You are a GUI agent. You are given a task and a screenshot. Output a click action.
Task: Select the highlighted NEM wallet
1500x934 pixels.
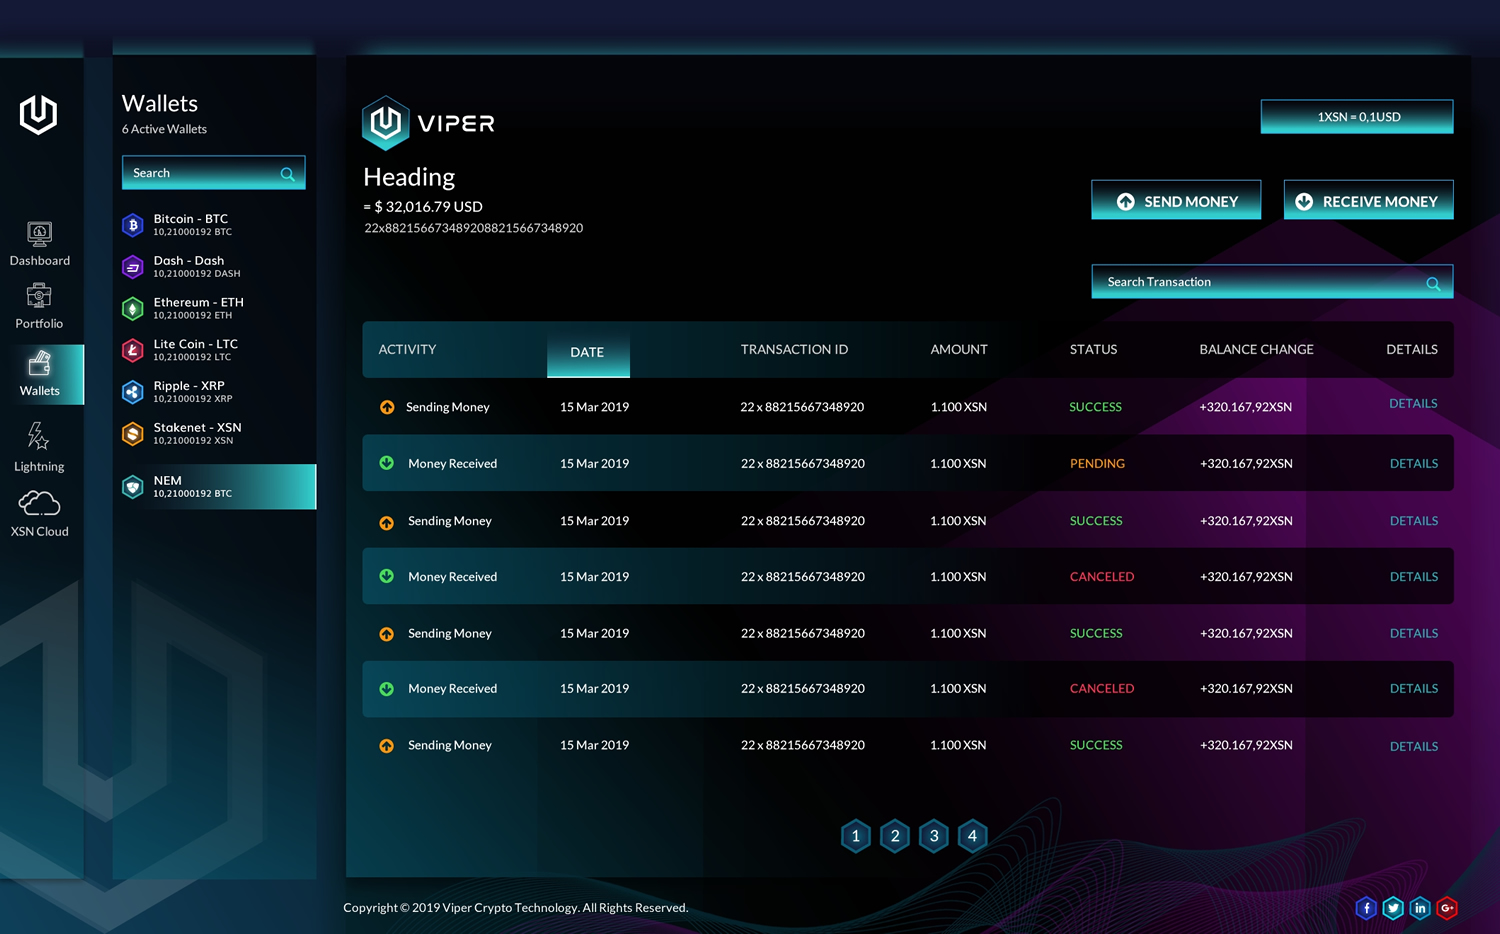214,487
